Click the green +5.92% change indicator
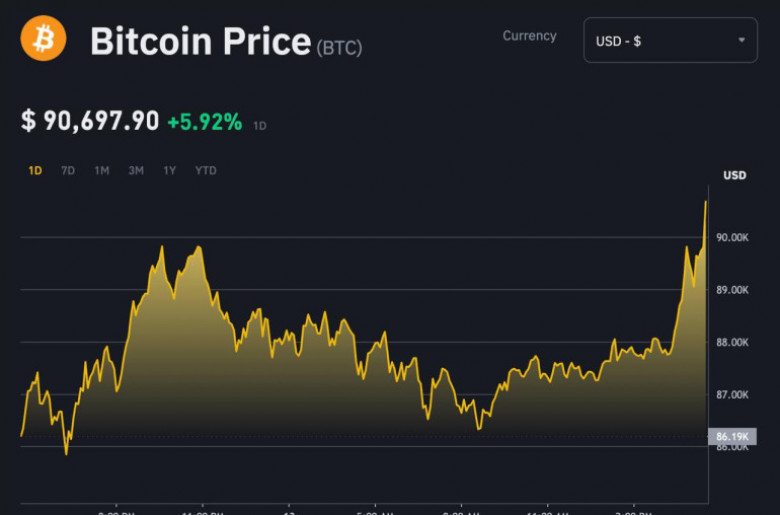 [204, 122]
